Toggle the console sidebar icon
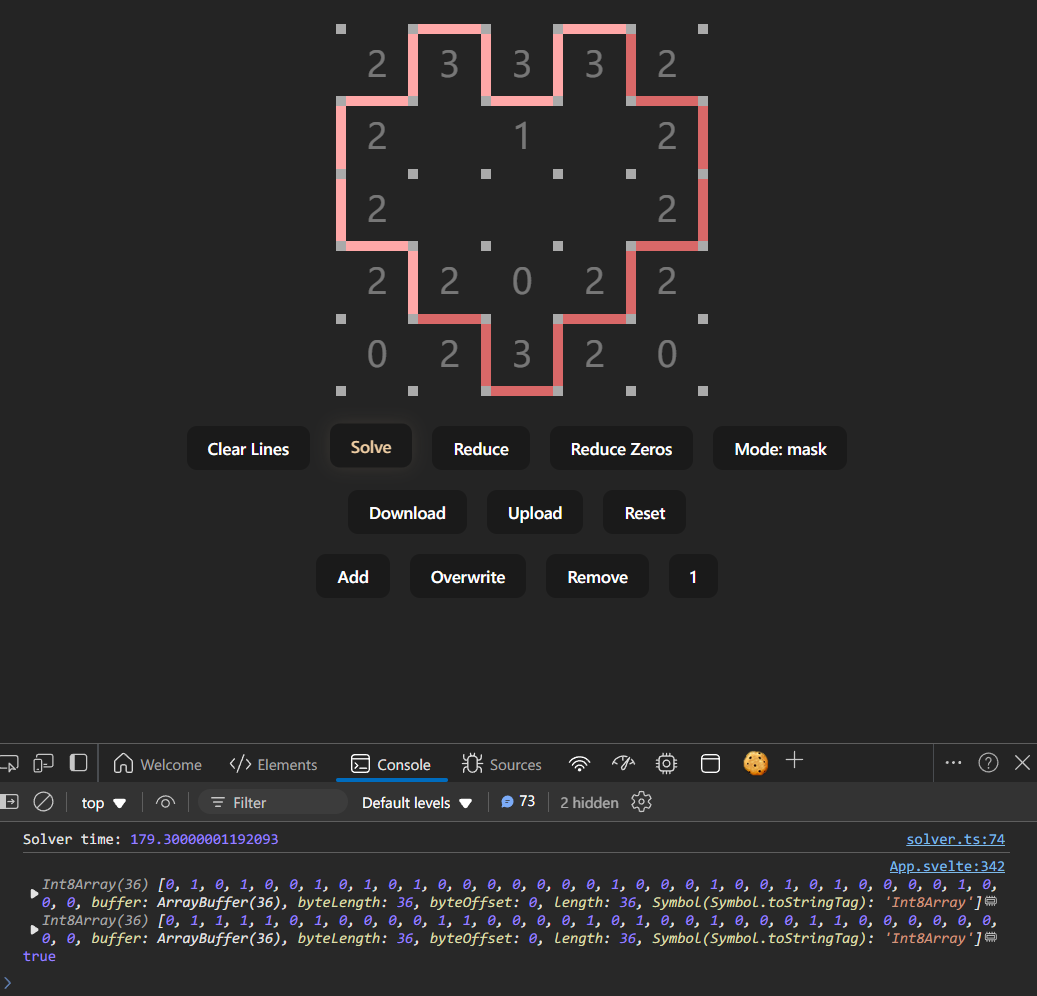1037x996 pixels. pos(9,802)
